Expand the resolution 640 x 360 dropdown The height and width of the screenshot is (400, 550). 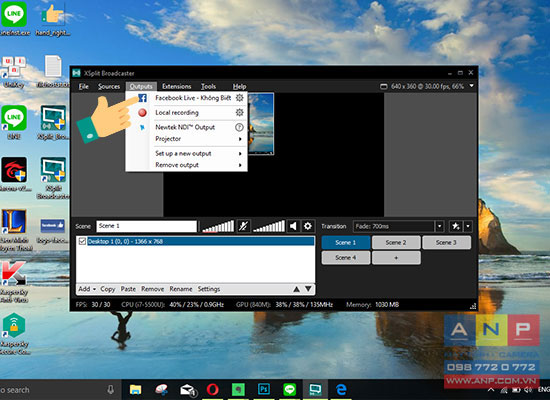pyautogui.click(x=472, y=86)
